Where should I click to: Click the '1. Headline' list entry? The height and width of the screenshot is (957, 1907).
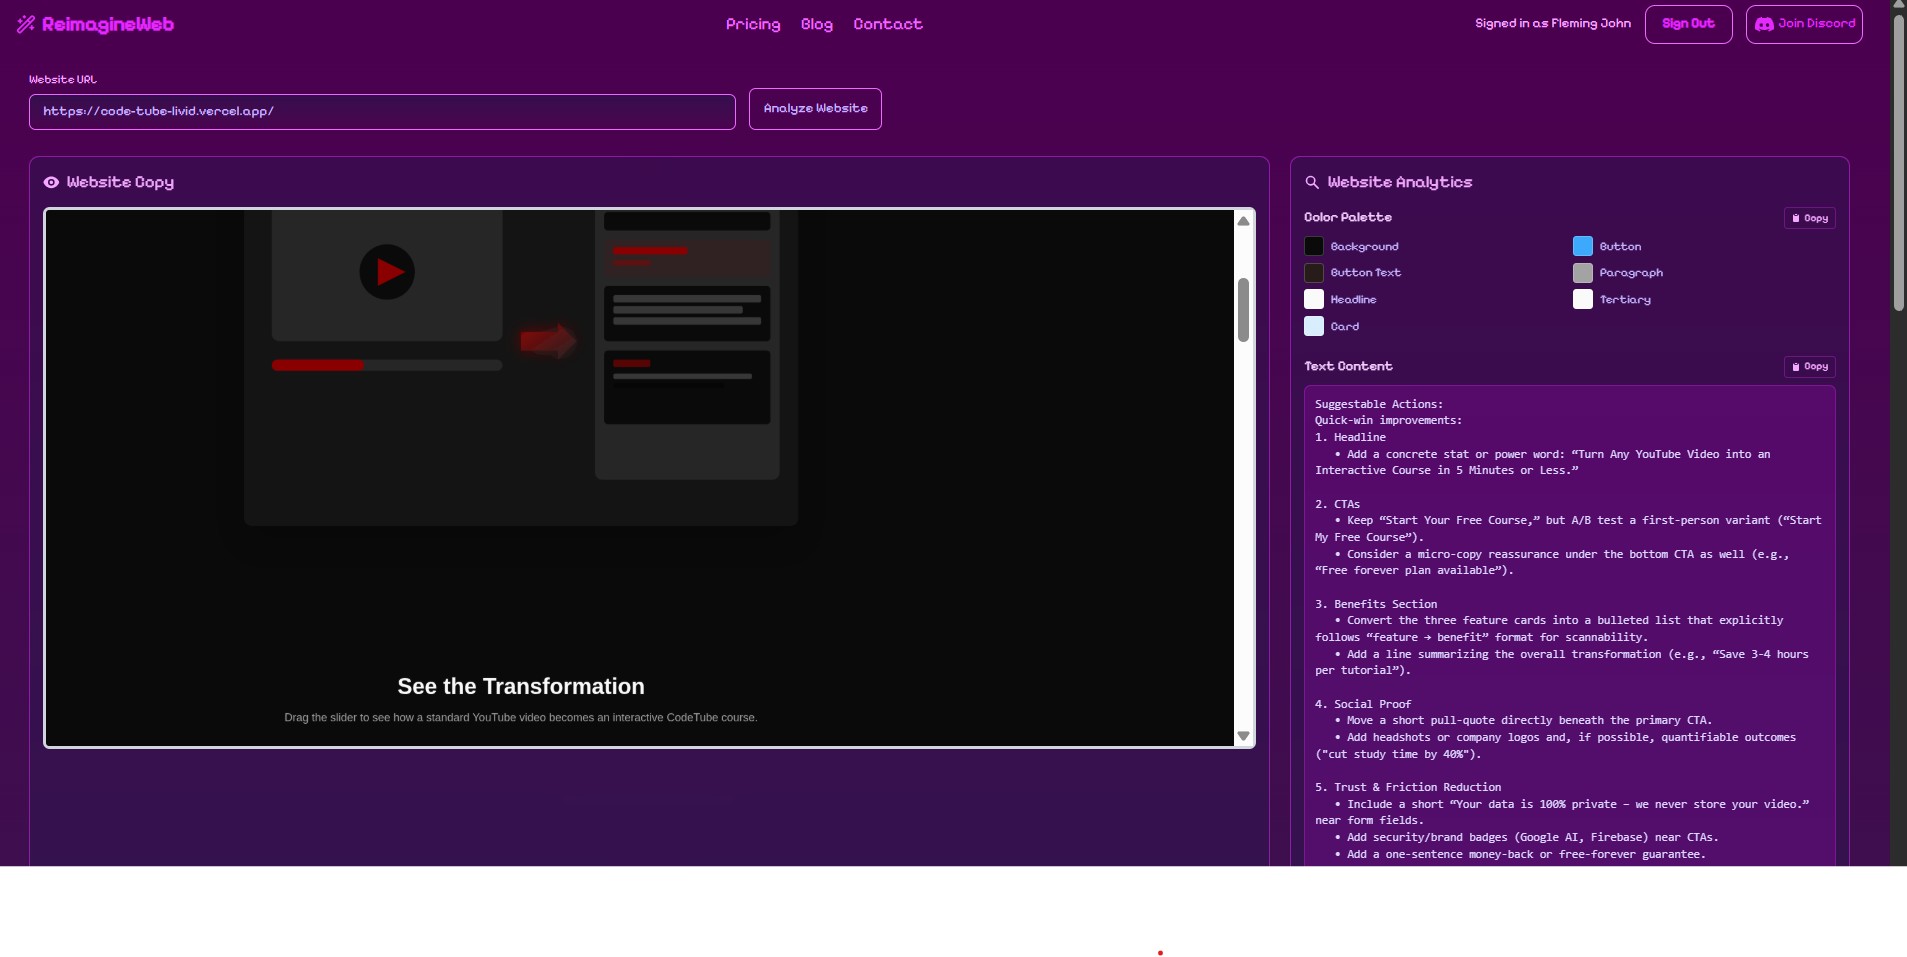pos(1351,437)
